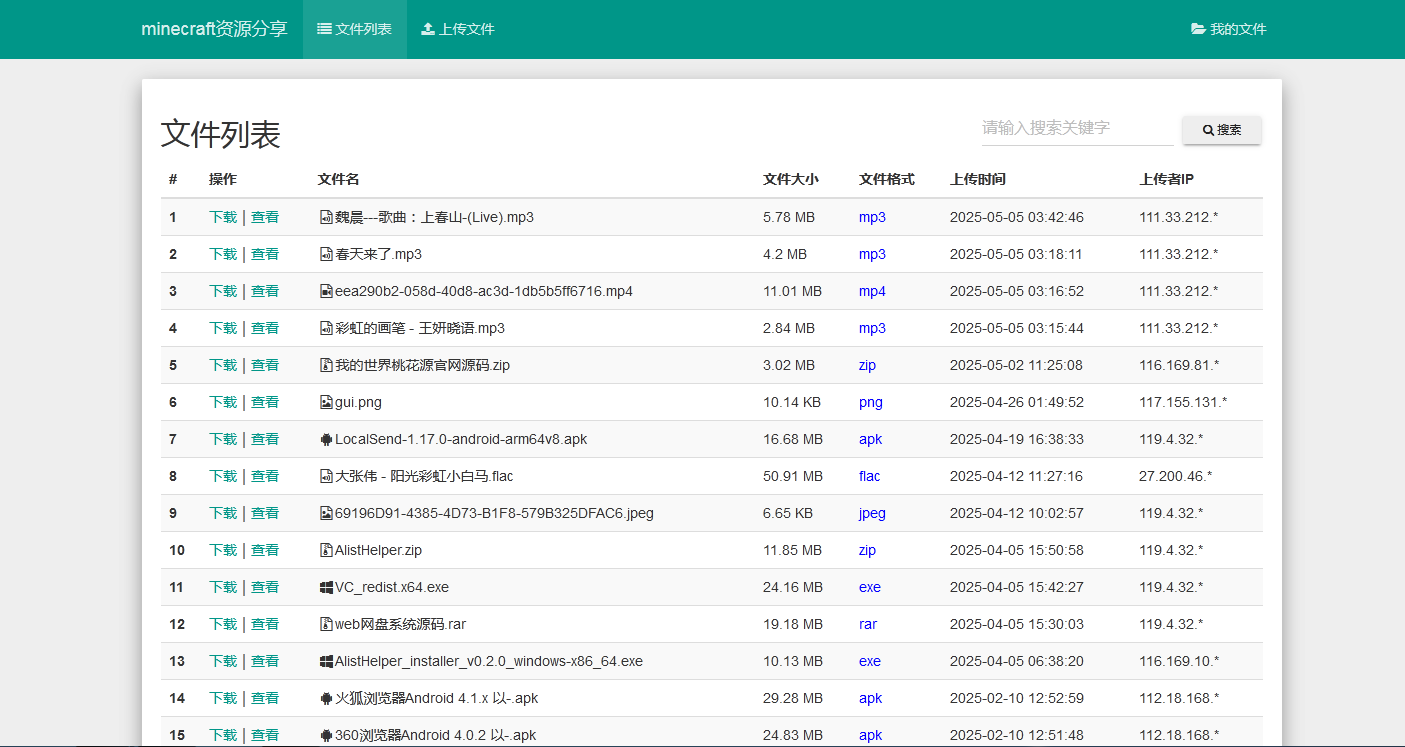Viewport: 1405px width, 747px height.
Task: Download web网盘系统源码.rar file
Action: click(223, 624)
